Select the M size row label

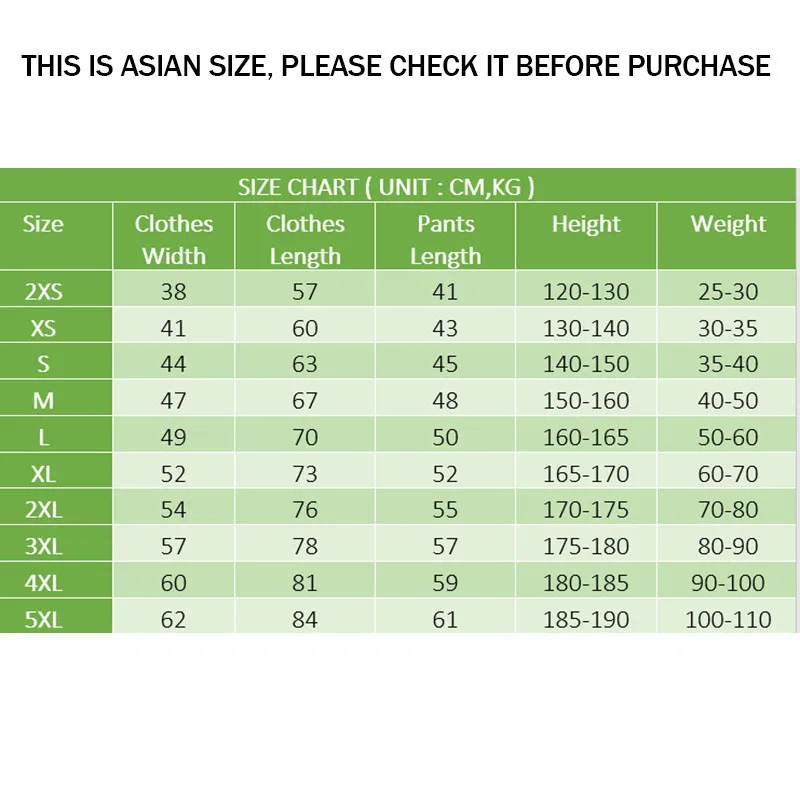coord(43,401)
